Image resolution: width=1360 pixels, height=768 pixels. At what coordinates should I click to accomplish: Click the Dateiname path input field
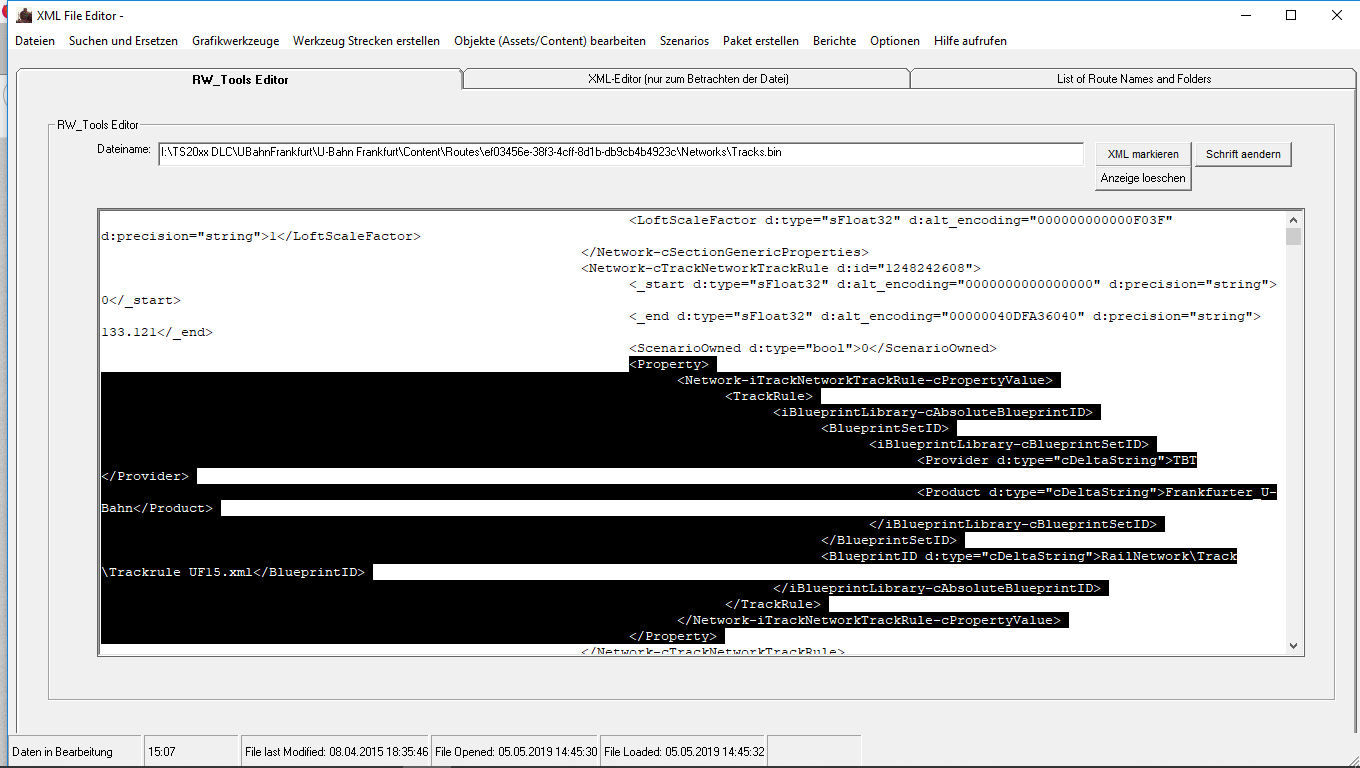[621, 154]
